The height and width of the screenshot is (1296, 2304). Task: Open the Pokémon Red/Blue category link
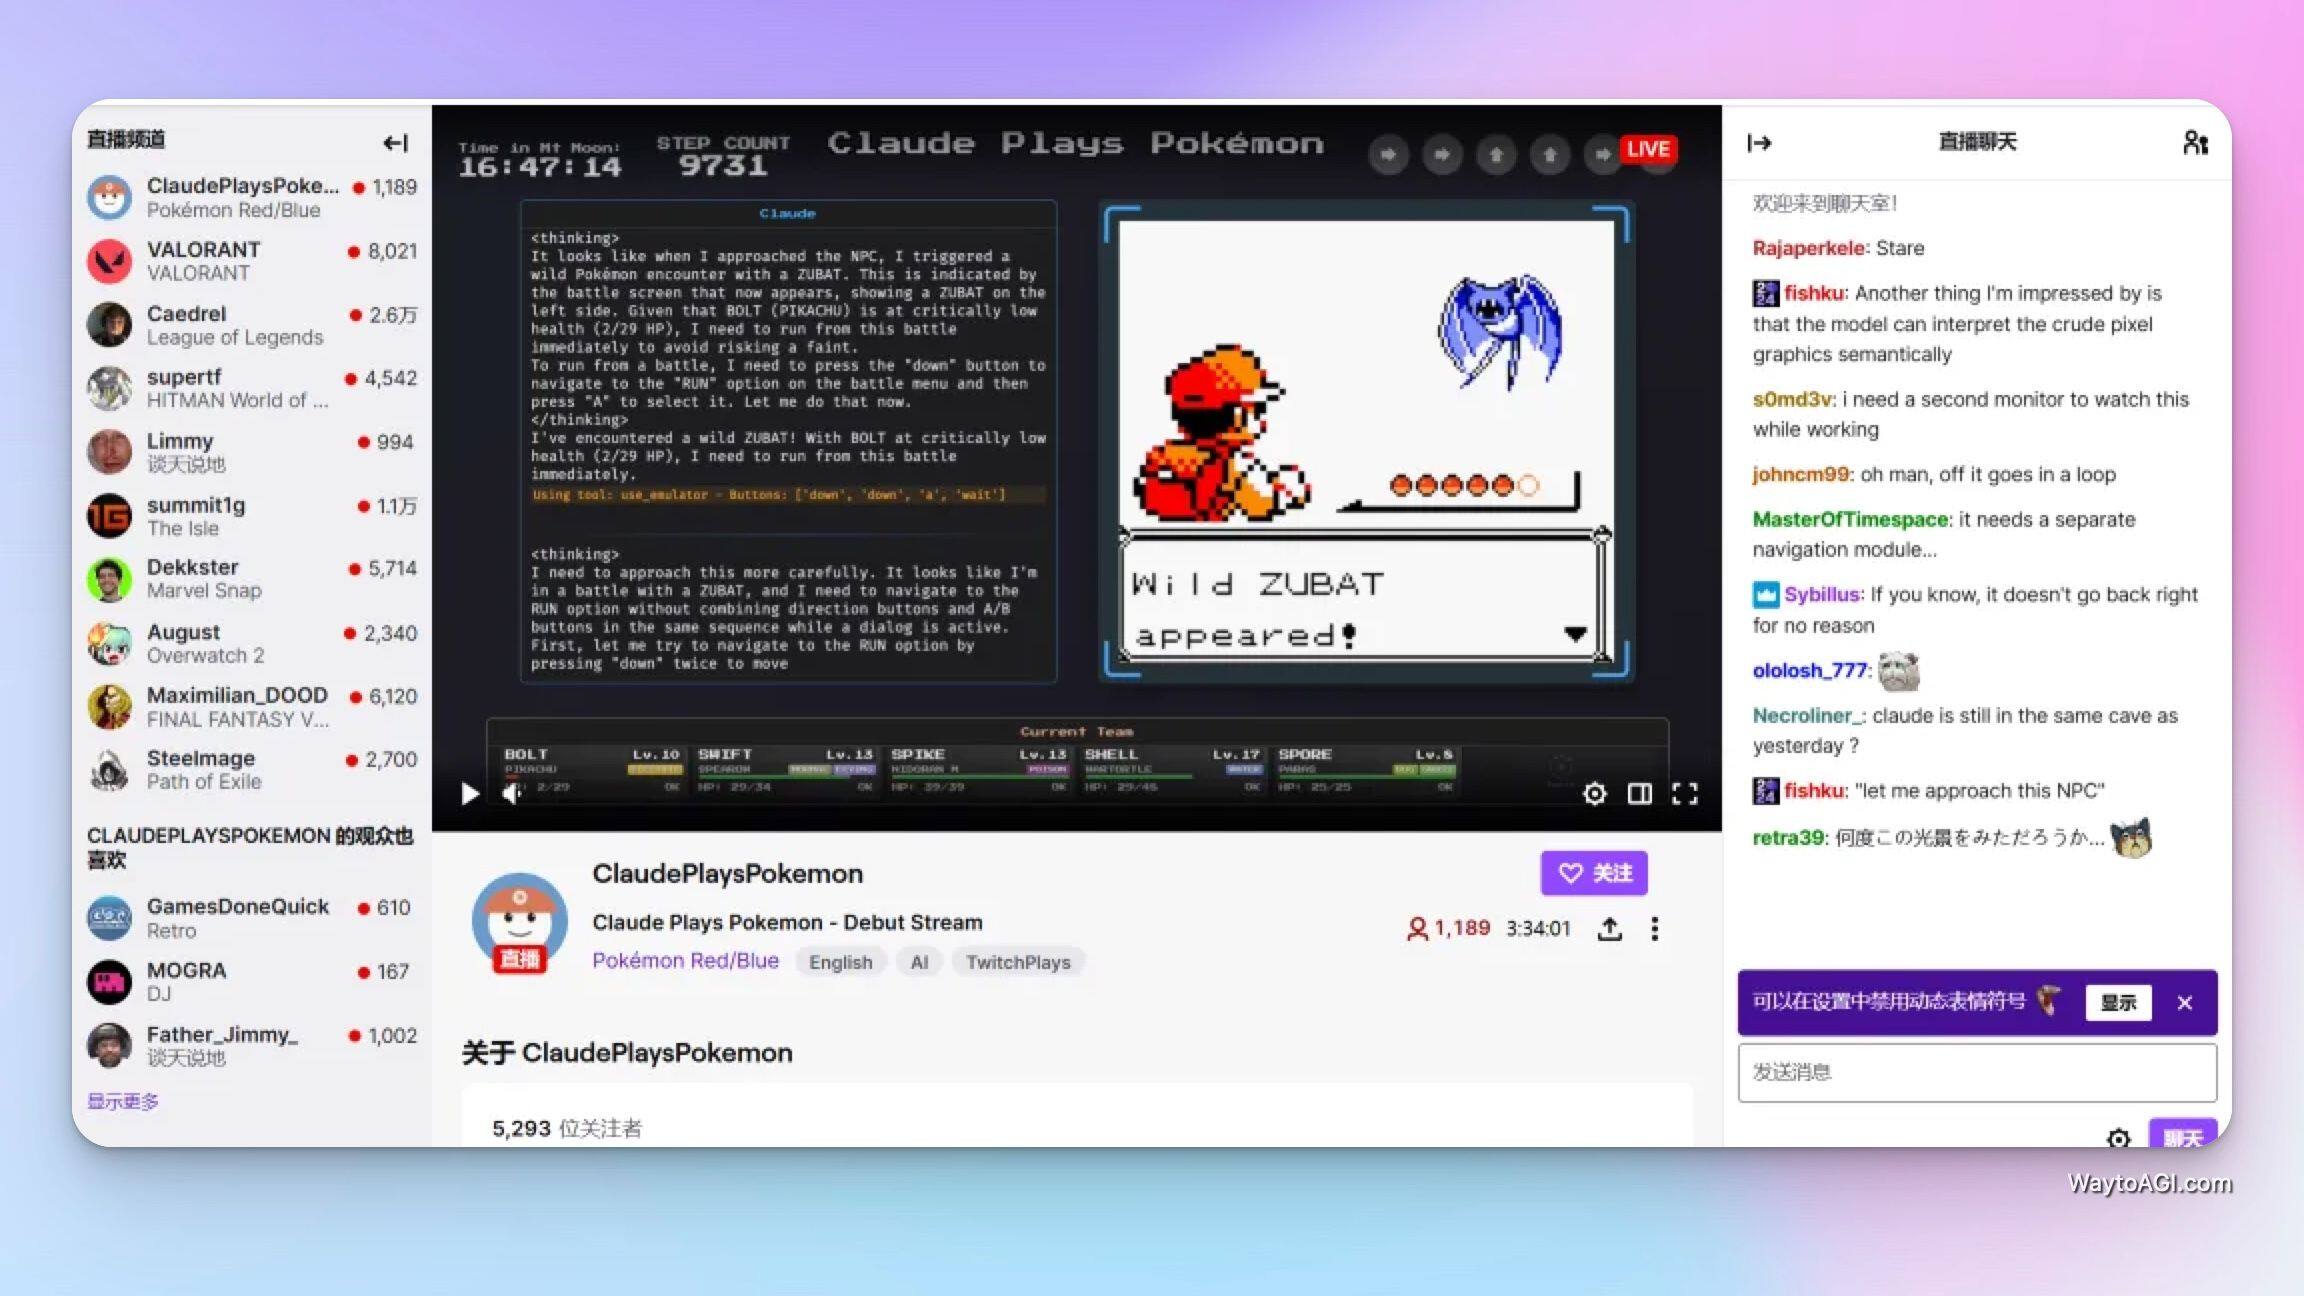tap(685, 961)
